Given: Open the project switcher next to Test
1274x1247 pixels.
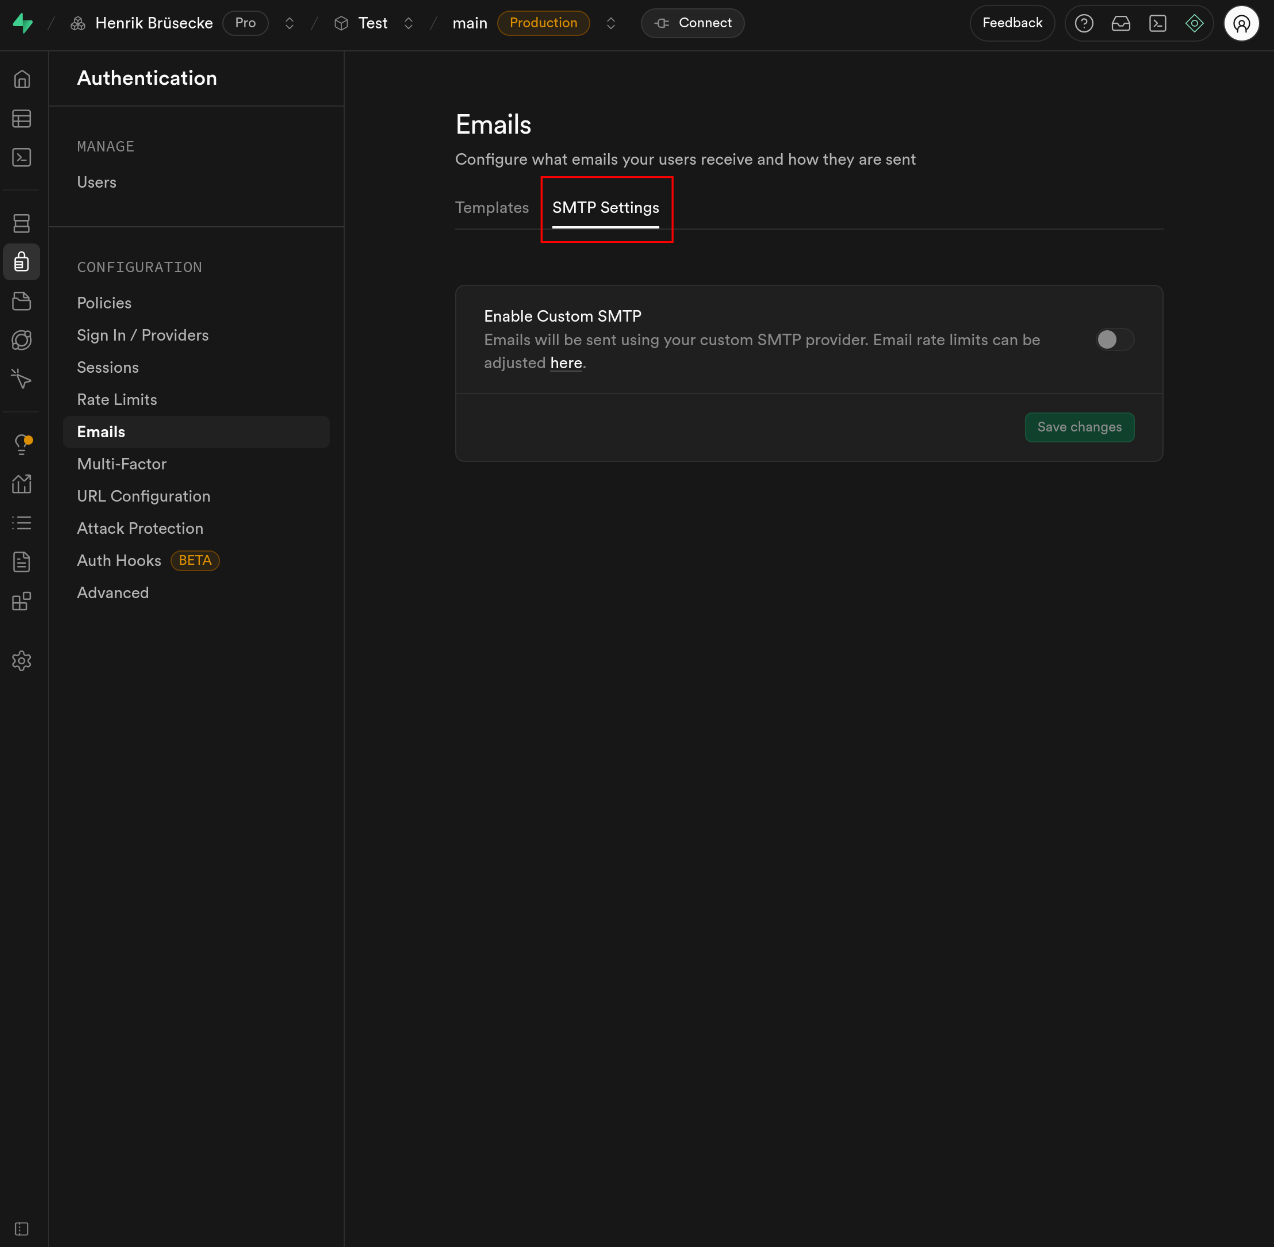Looking at the screenshot, I should [x=408, y=23].
